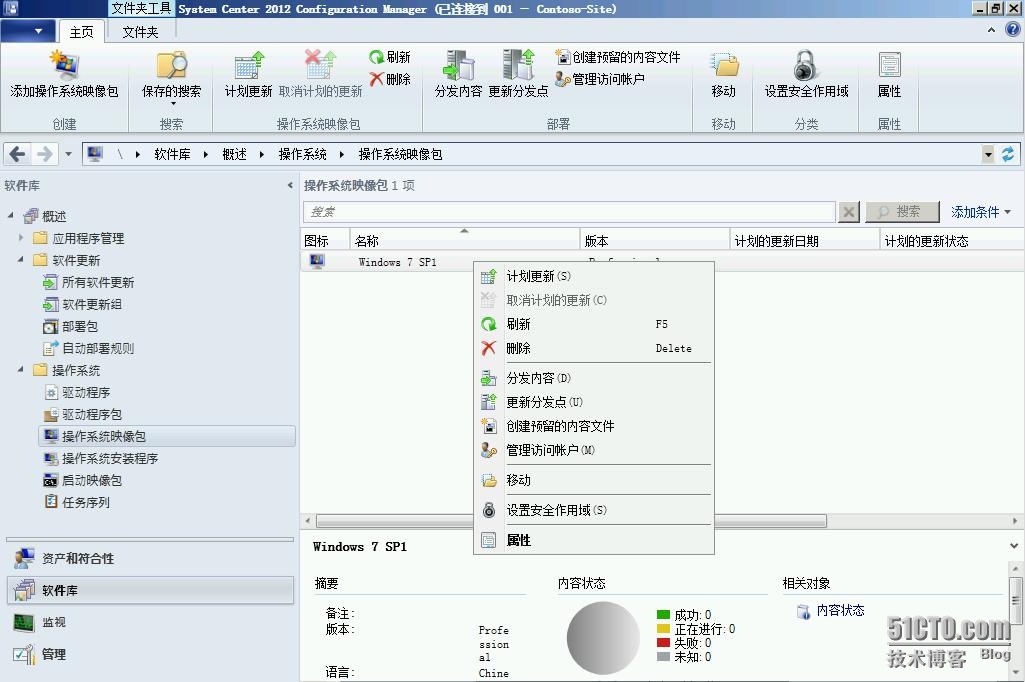Collapse the details pane chevron
The image size is (1025, 682).
coord(1014,545)
